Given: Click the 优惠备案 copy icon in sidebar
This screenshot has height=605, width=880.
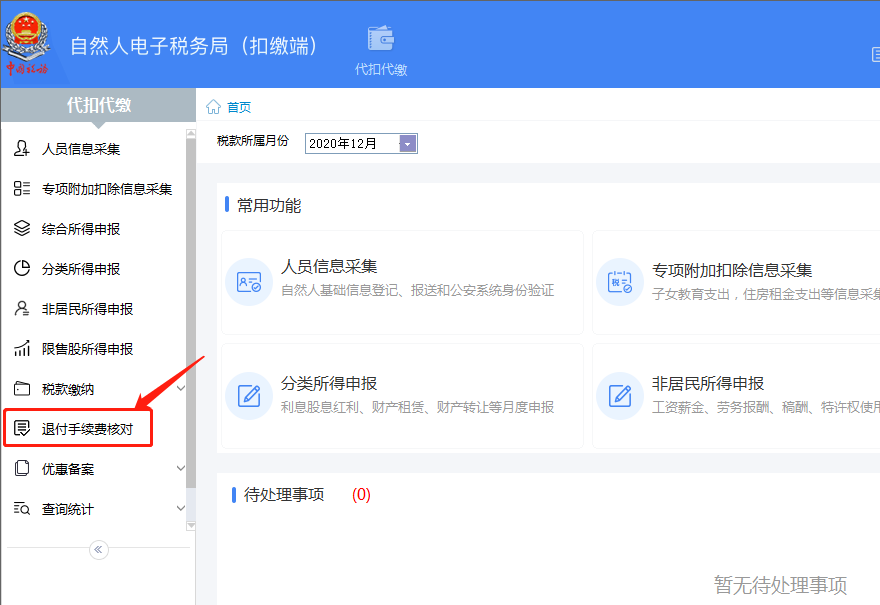Looking at the screenshot, I should [x=21, y=469].
